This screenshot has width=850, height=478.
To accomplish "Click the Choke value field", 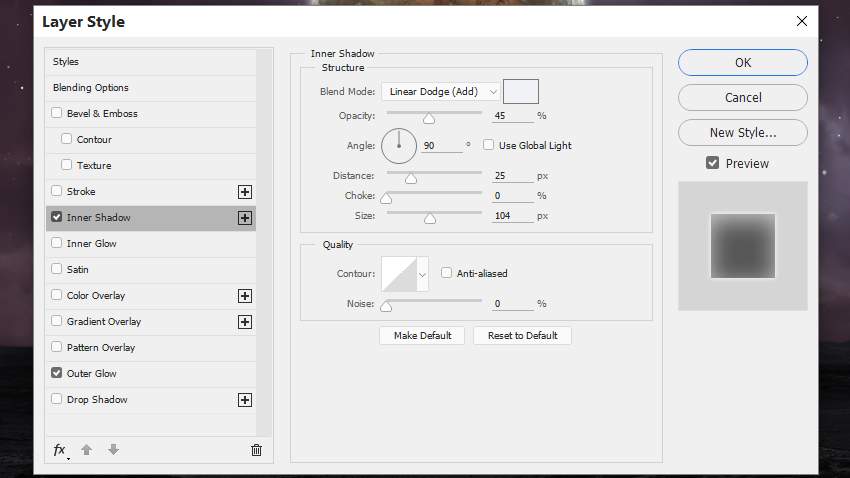I will [513, 196].
